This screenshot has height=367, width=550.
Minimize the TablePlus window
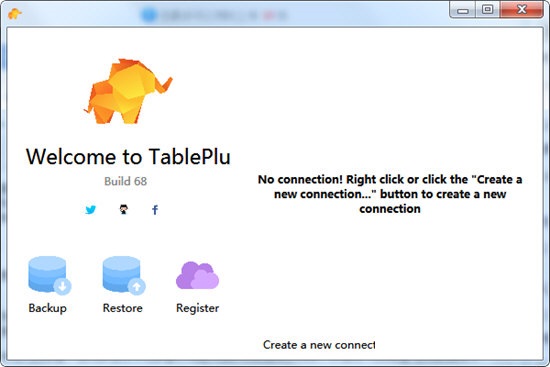point(463,10)
